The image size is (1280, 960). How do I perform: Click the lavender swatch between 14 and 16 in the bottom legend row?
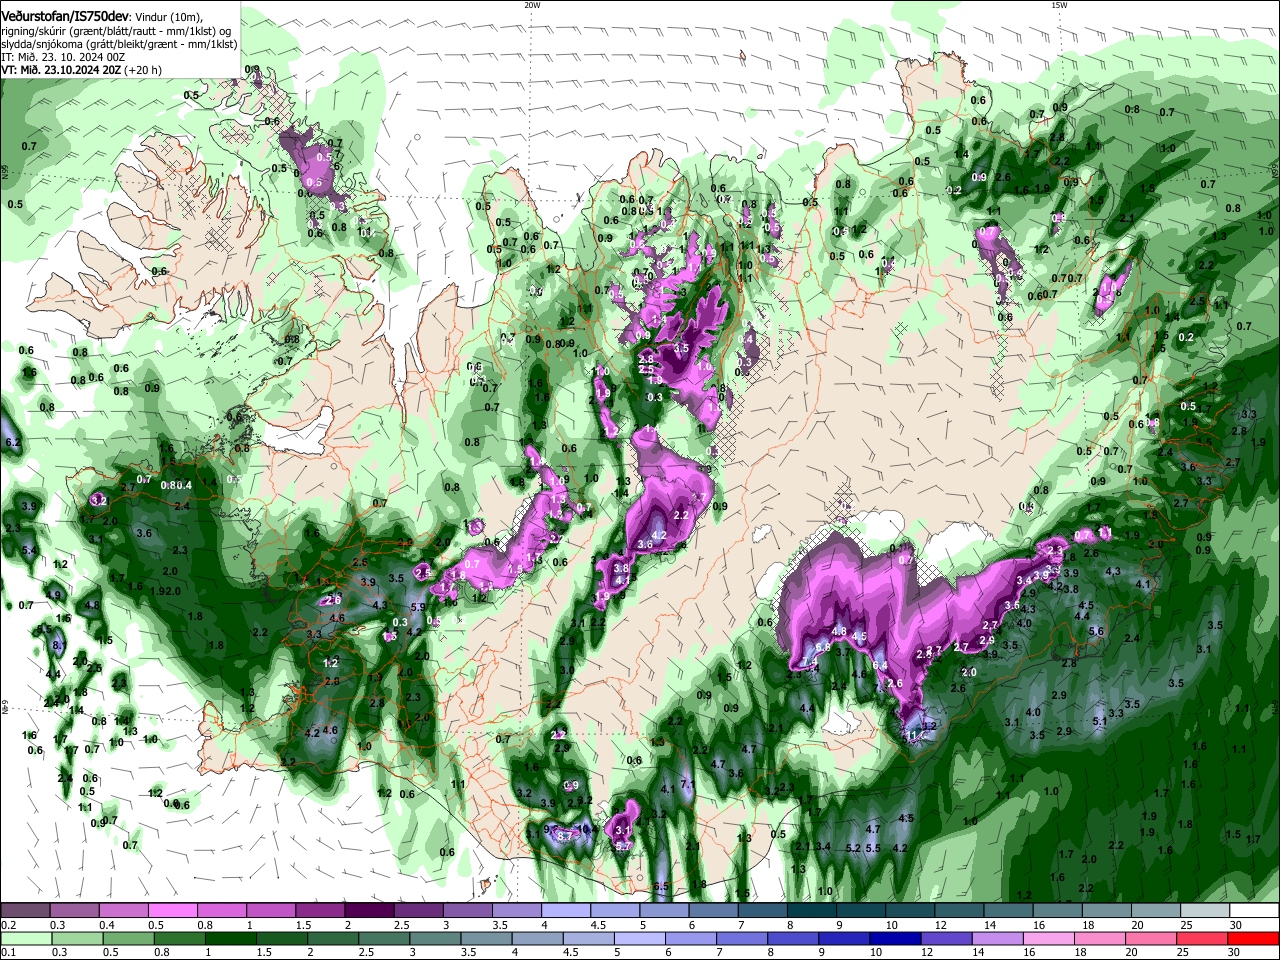997,938
